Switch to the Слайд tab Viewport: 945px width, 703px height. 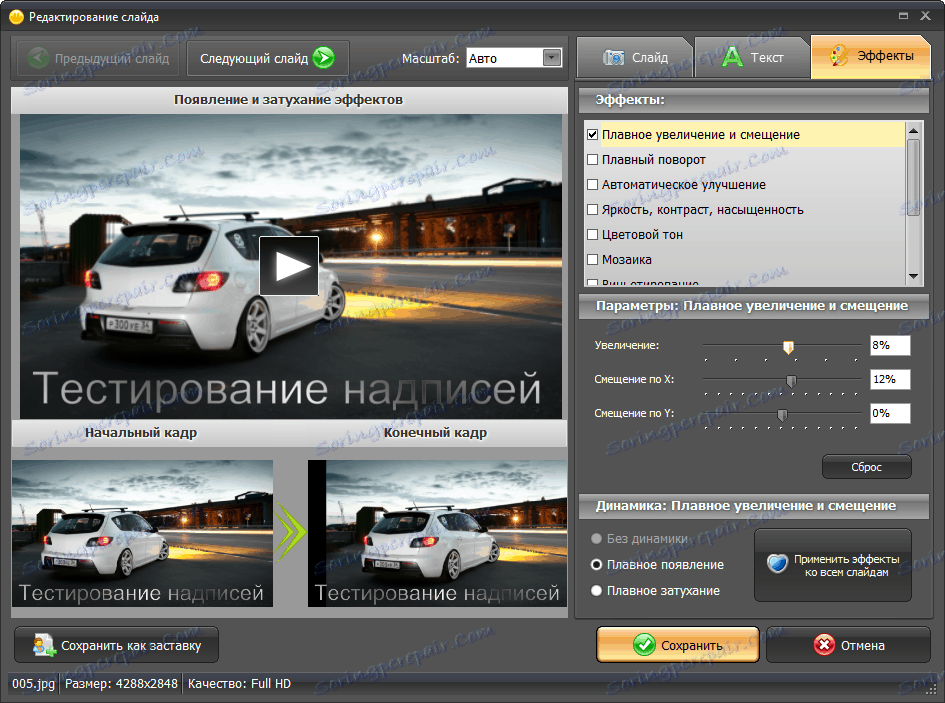click(634, 57)
